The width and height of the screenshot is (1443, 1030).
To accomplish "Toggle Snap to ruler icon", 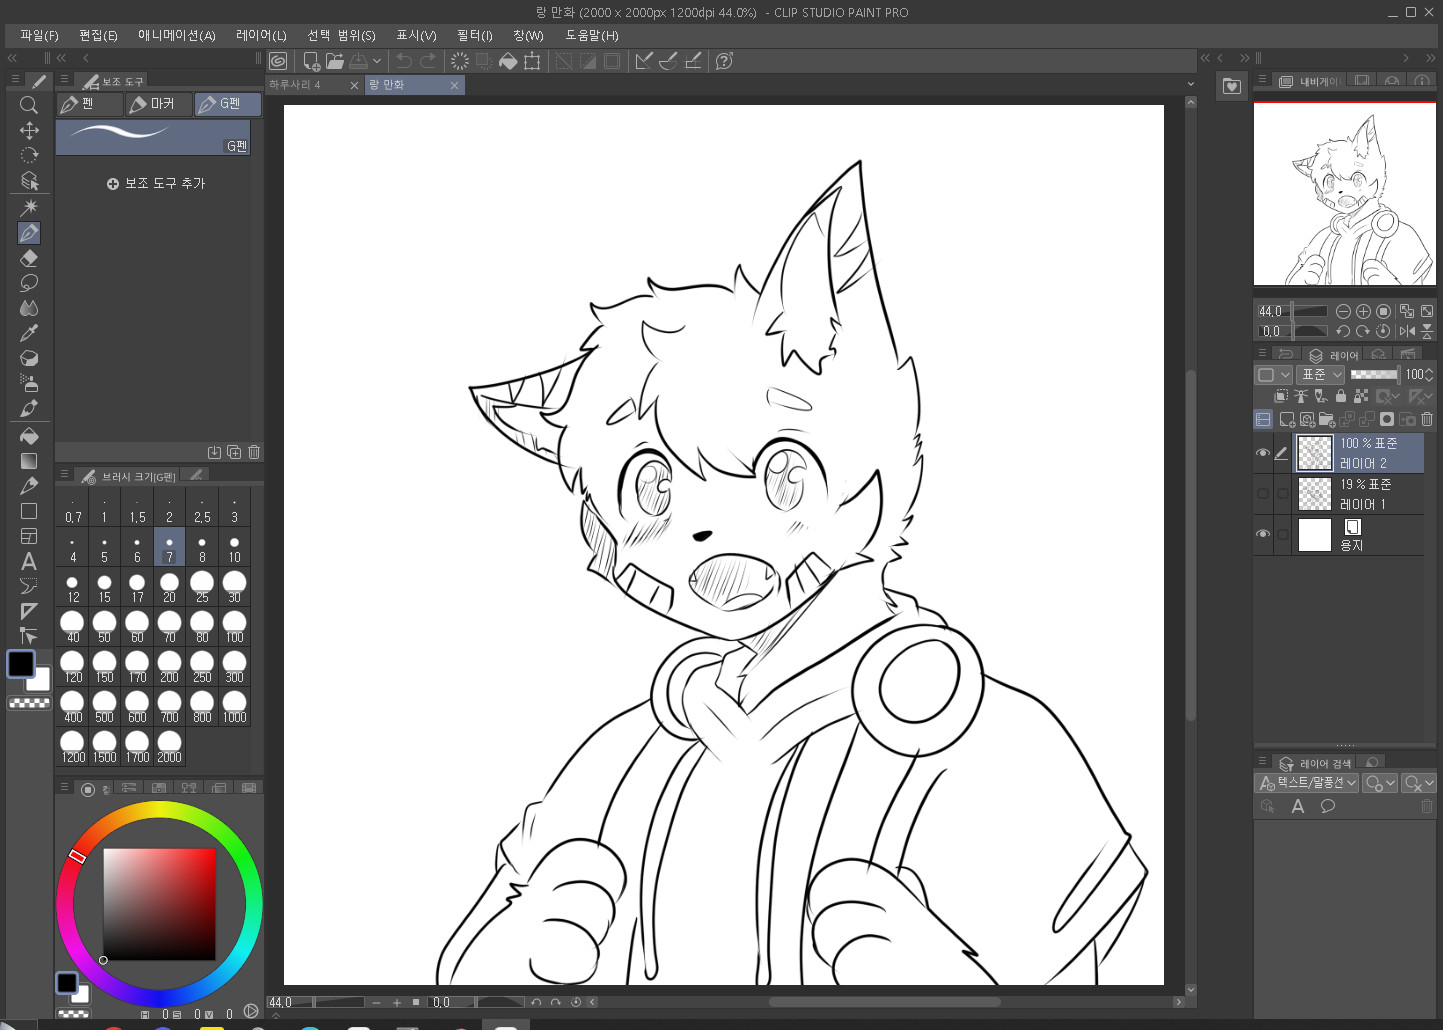I will 644,61.
